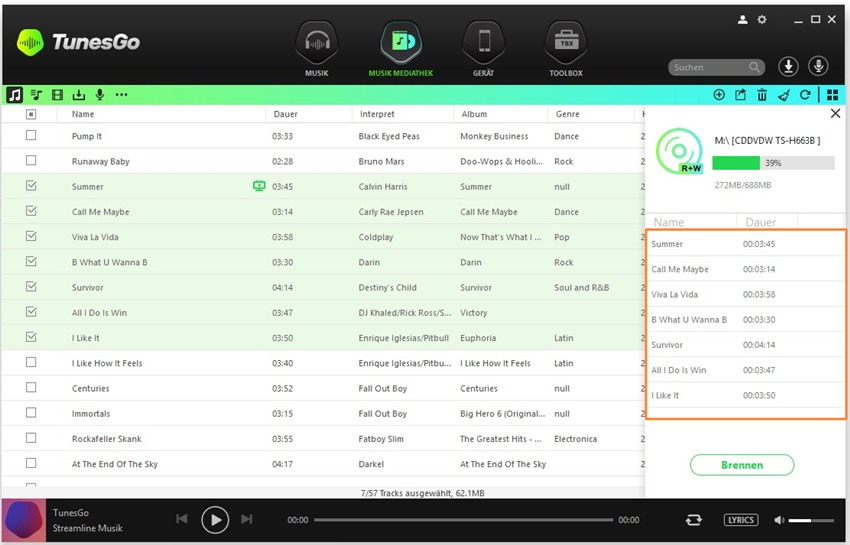
Task: Check the Immortals checkbox
Action: (31, 413)
